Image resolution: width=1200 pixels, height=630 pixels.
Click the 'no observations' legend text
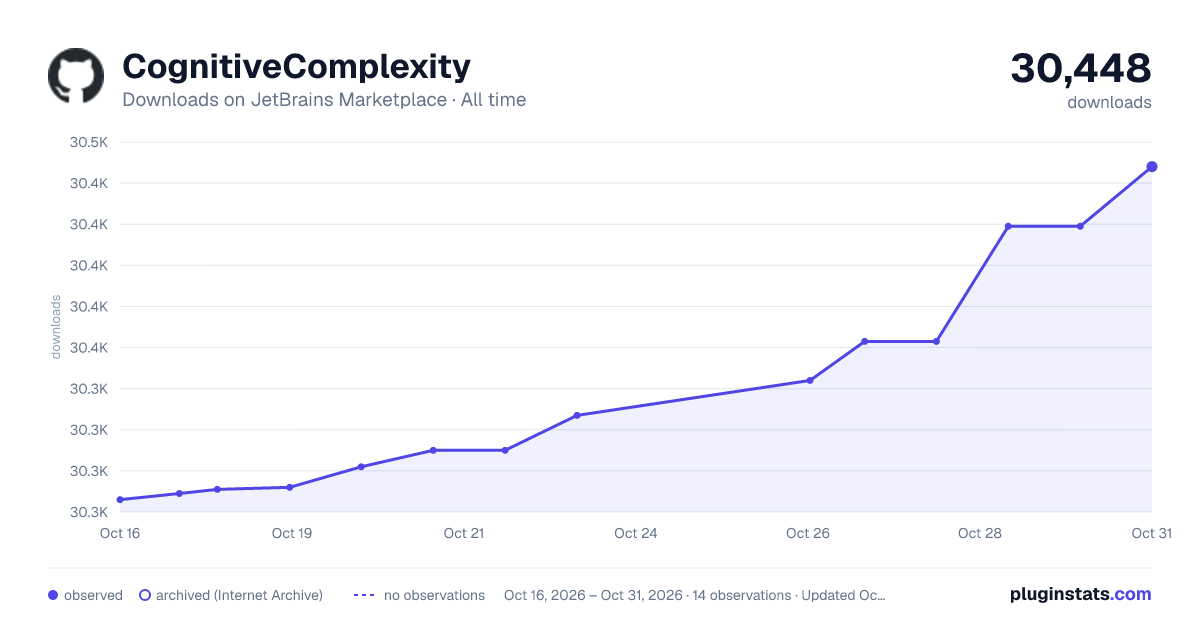(x=434, y=595)
